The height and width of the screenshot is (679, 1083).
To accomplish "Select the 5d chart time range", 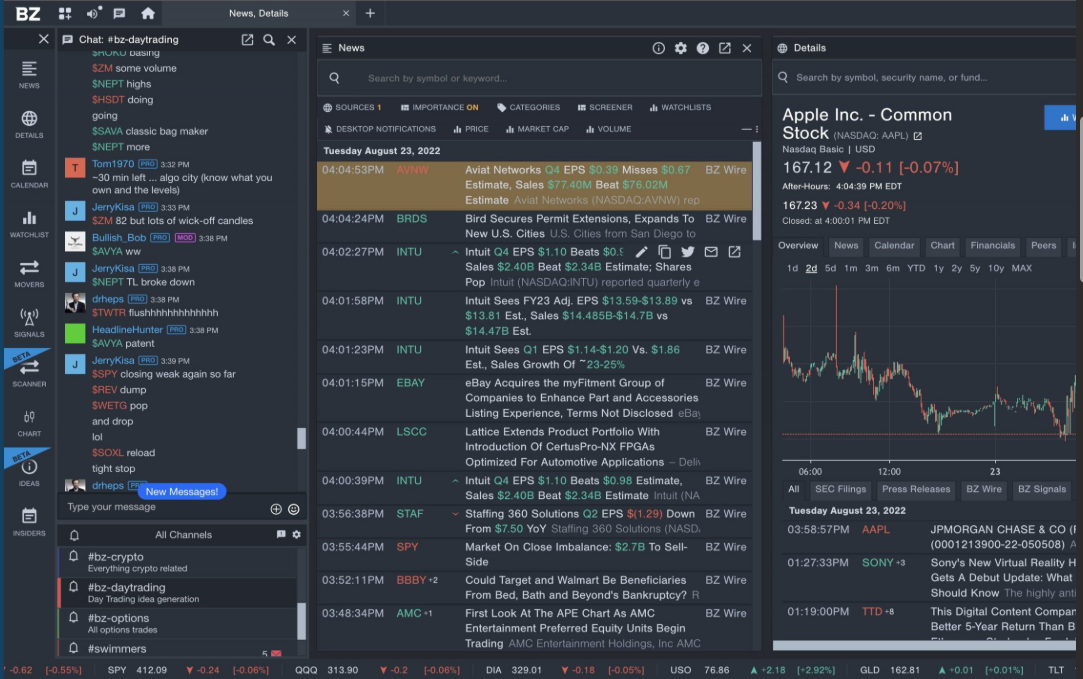I will (830, 268).
